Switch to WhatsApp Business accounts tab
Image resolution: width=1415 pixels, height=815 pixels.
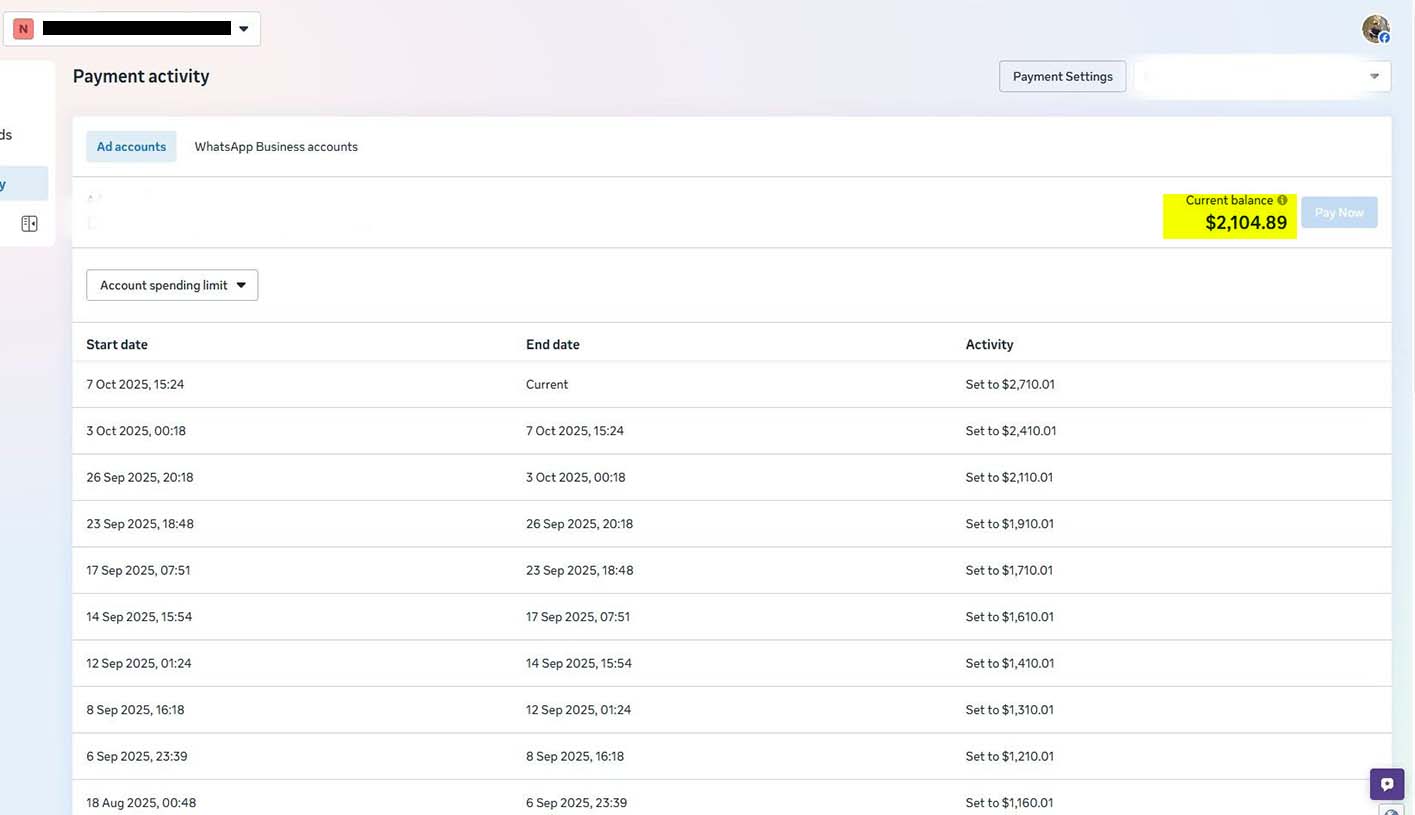pyautogui.click(x=276, y=146)
